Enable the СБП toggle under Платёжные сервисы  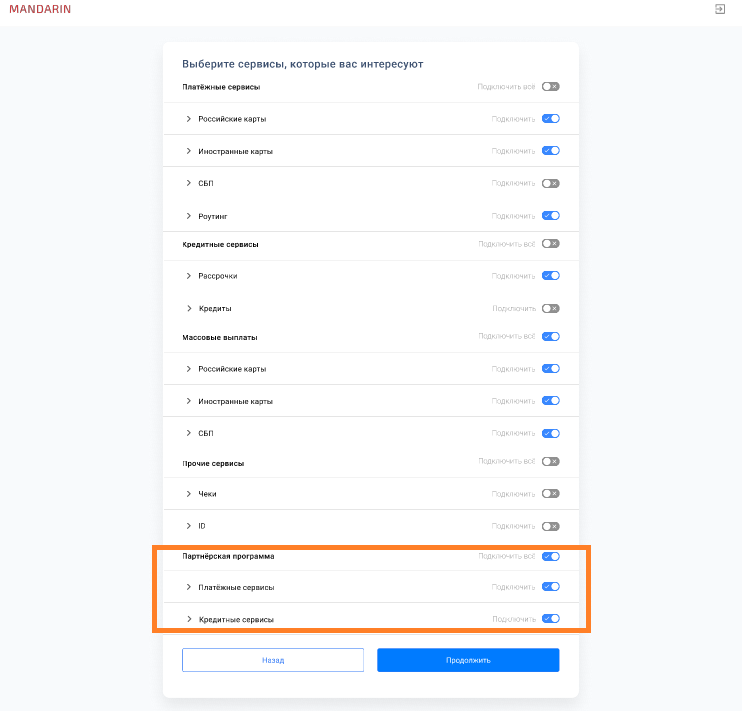point(550,184)
